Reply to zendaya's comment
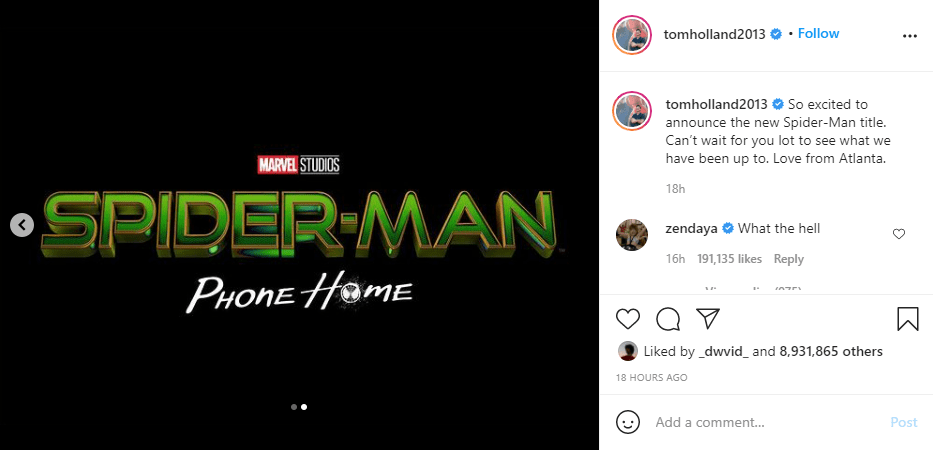The image size is (933, 450). (x=788, y=259)
